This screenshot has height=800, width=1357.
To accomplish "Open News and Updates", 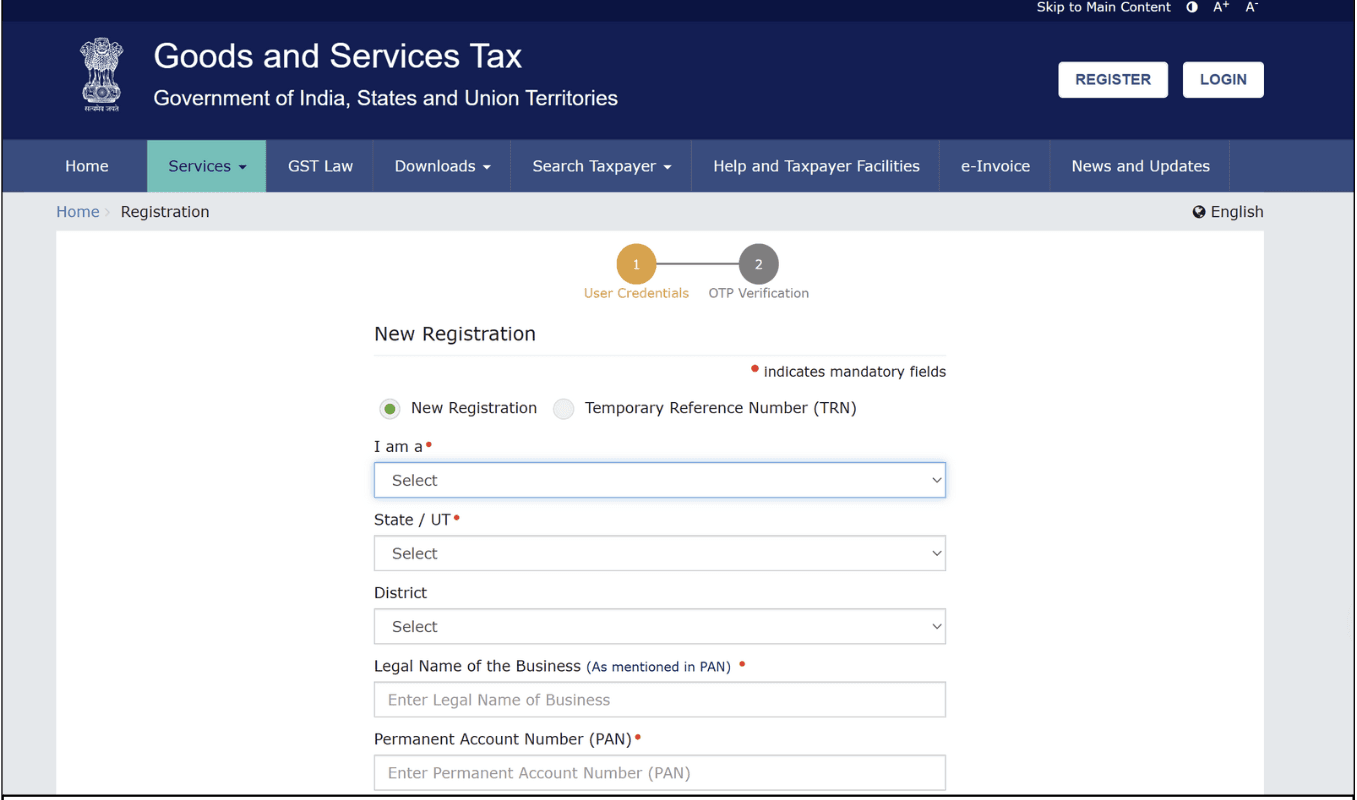I will [1140, 166].
